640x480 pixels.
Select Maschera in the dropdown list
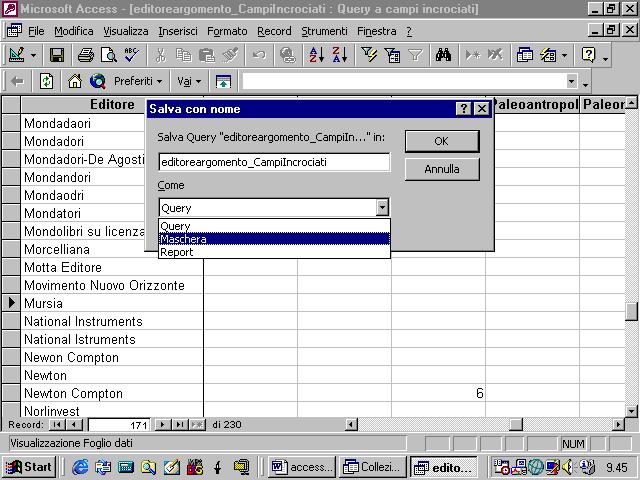pos(274,239)
